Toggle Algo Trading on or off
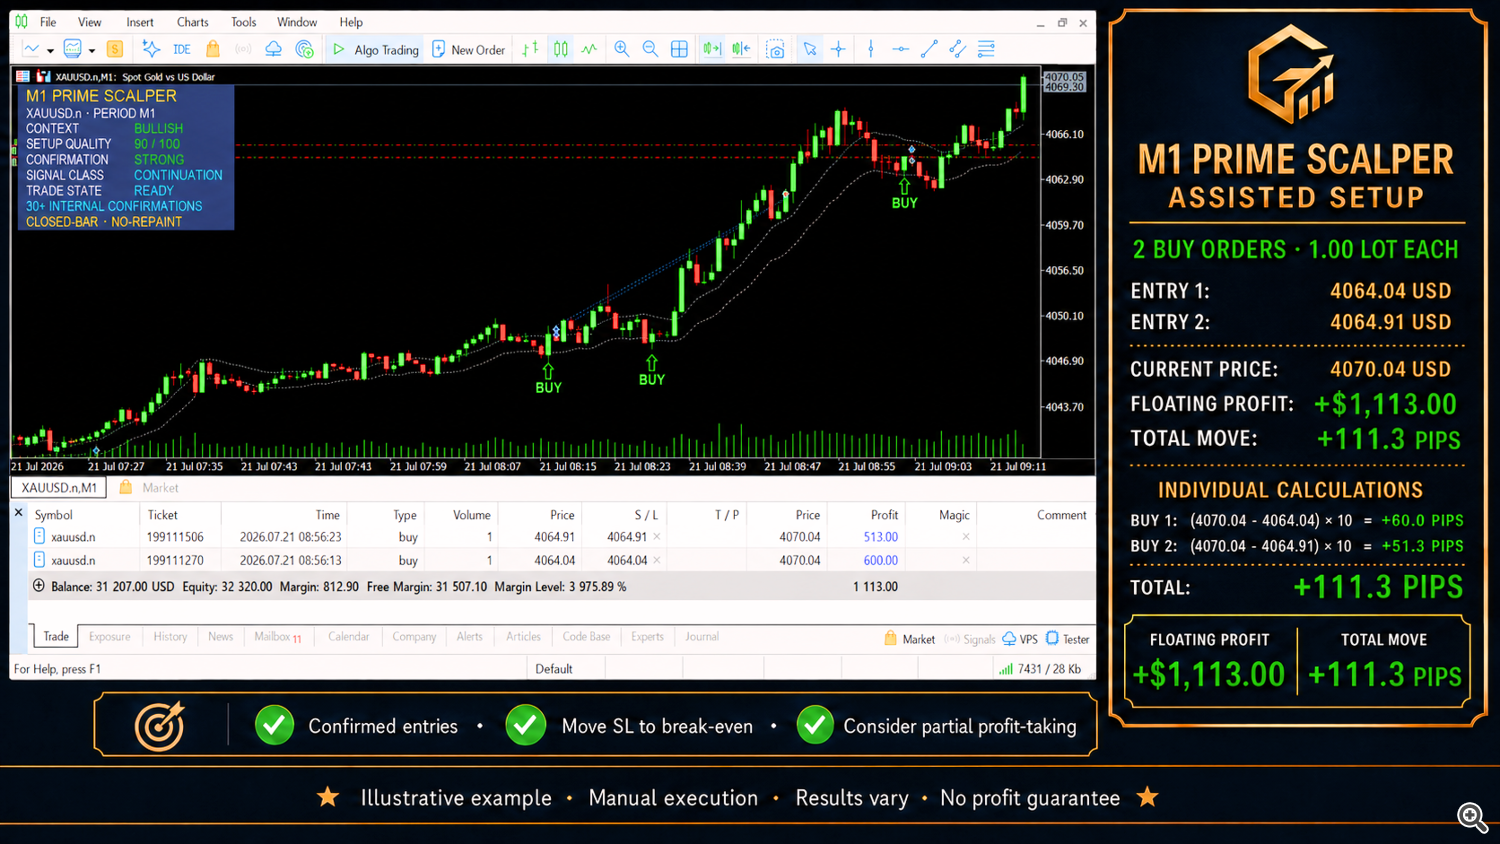Screen dimensions: 1500x844 point(375,49)
